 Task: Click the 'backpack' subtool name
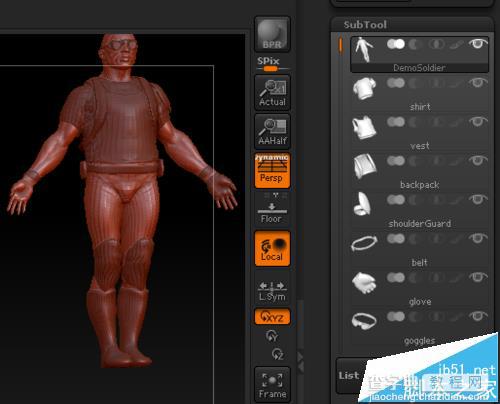[x=420, y=185]
